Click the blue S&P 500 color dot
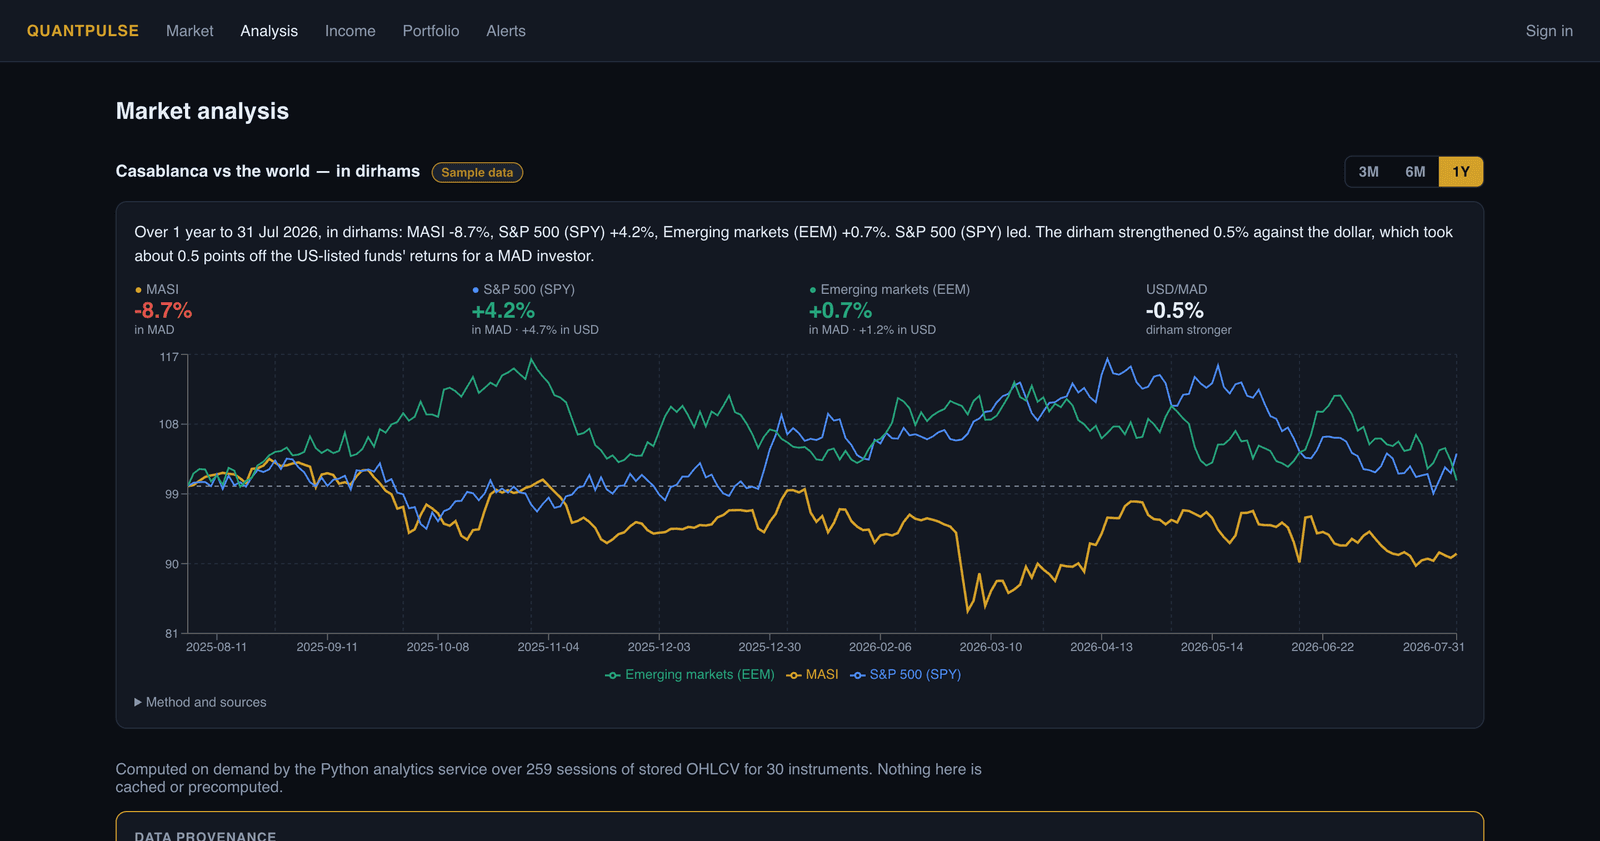1600x841 pixels. 475,290
